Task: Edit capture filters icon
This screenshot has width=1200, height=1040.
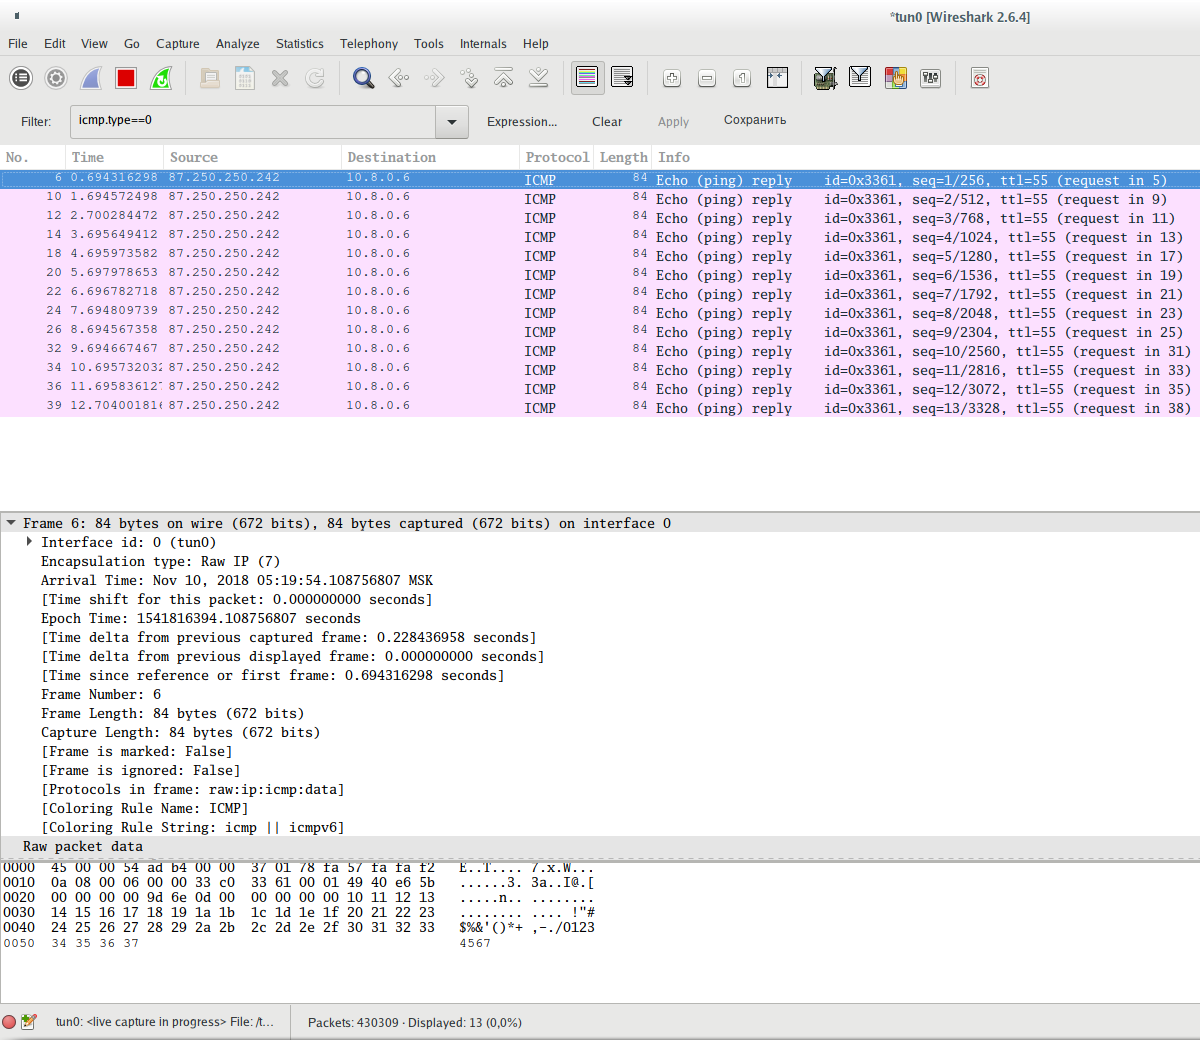Action: pyautogui.click(x=825, y=78)
